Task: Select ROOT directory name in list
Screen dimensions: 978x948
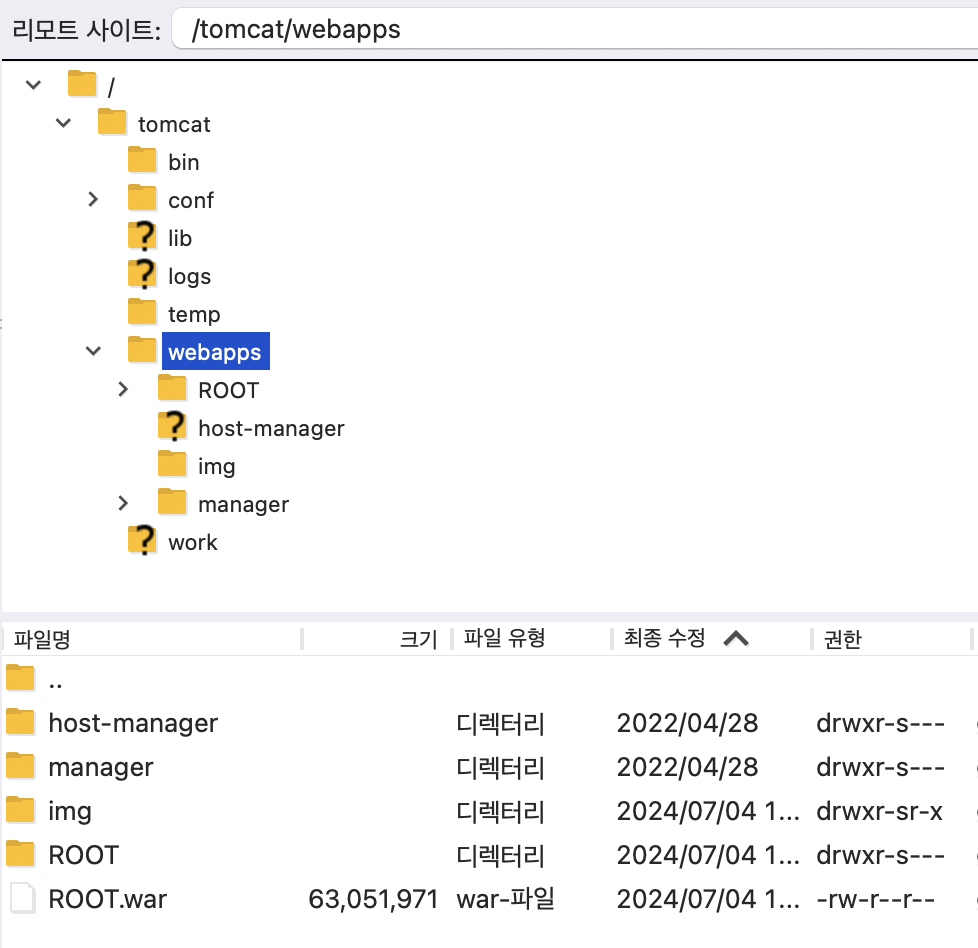Action: pyautogui.click(x=84, y=855)
